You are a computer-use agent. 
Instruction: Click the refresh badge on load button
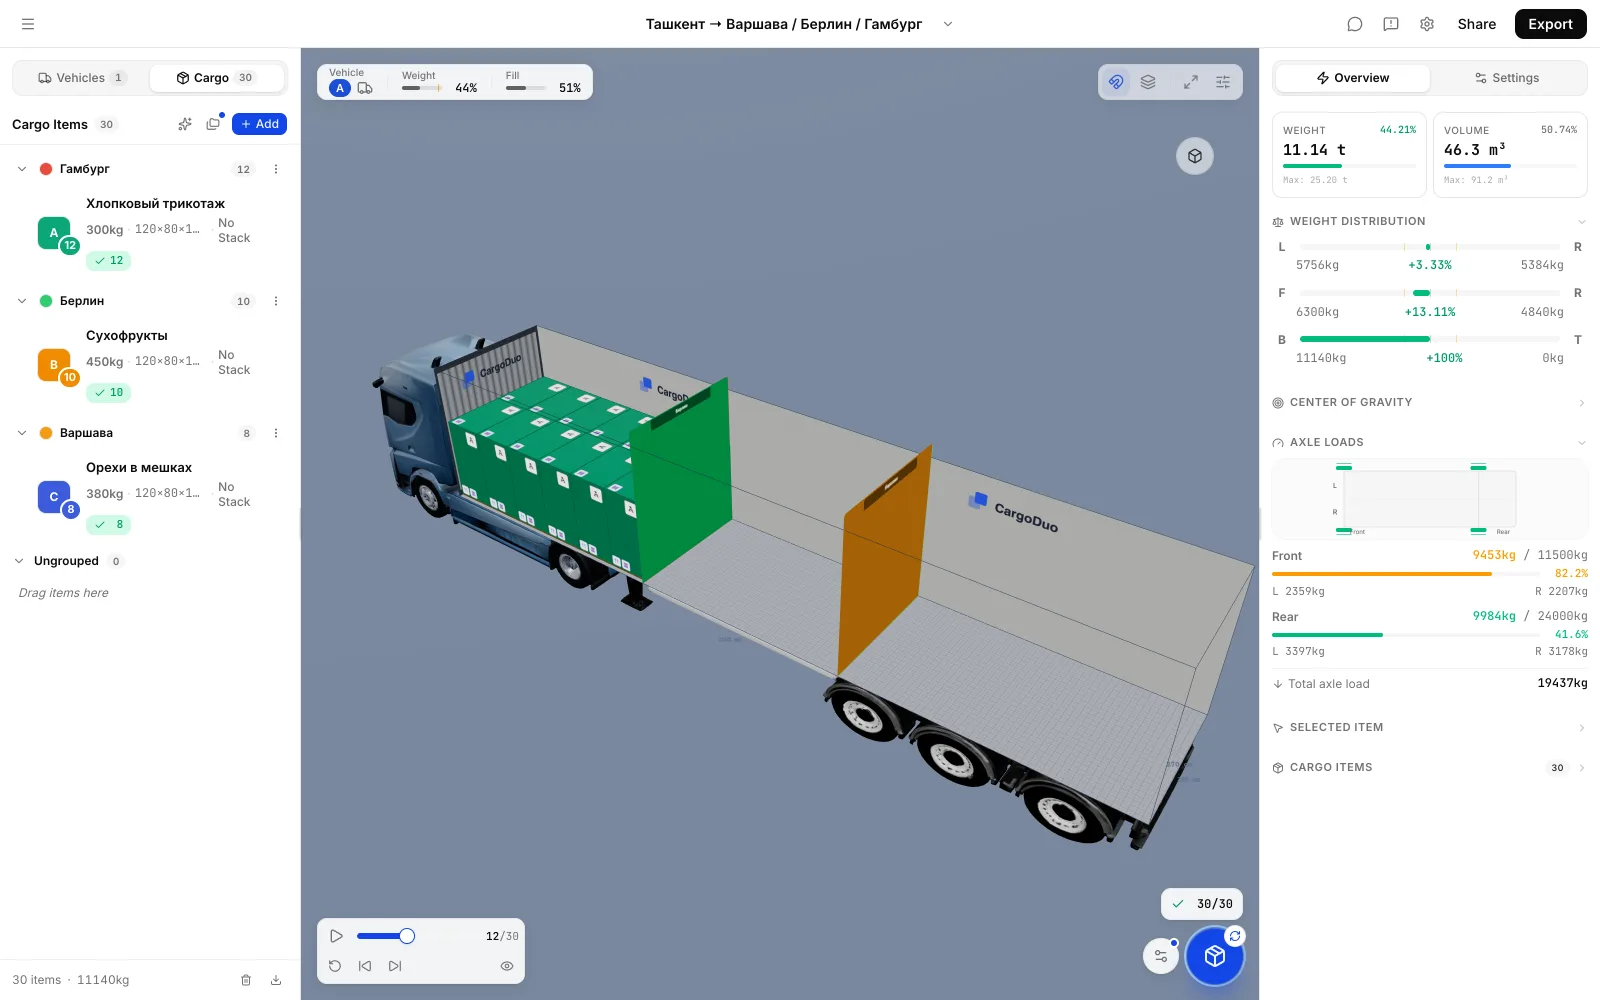pyautogui.click(x=1235, y=936)
